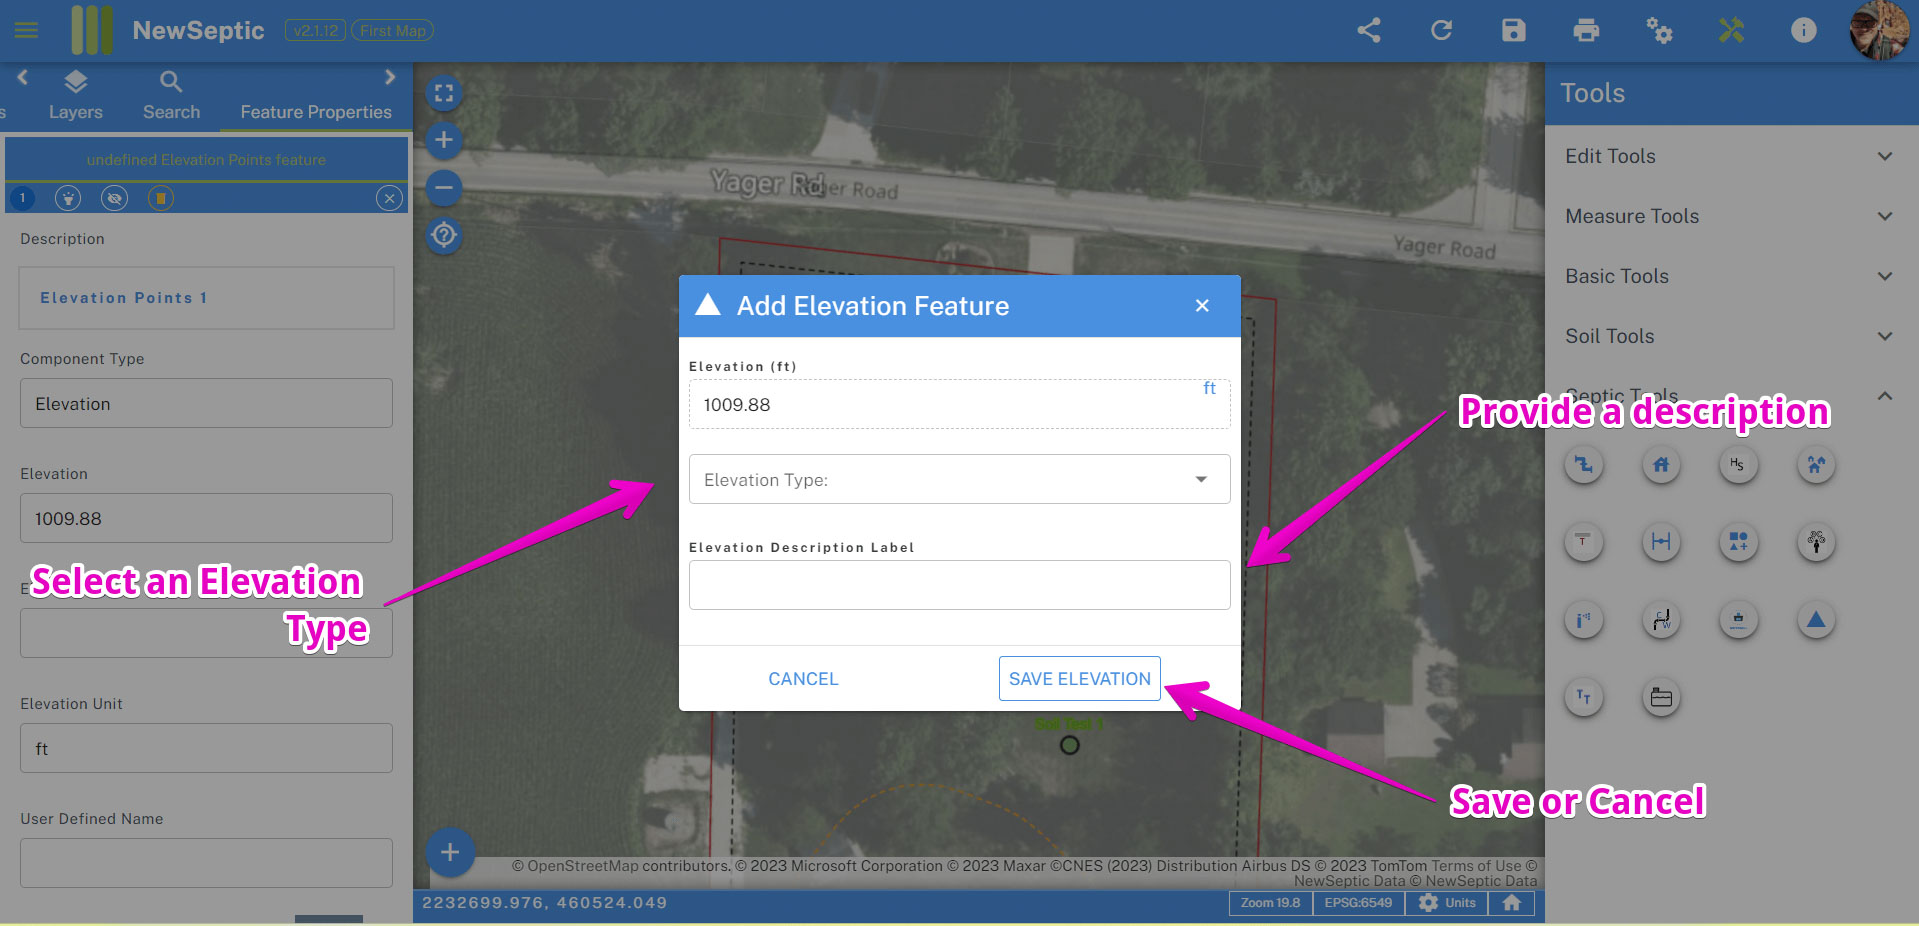
Task: Select the house septic tool
Action: click(x=1661, y=464)
